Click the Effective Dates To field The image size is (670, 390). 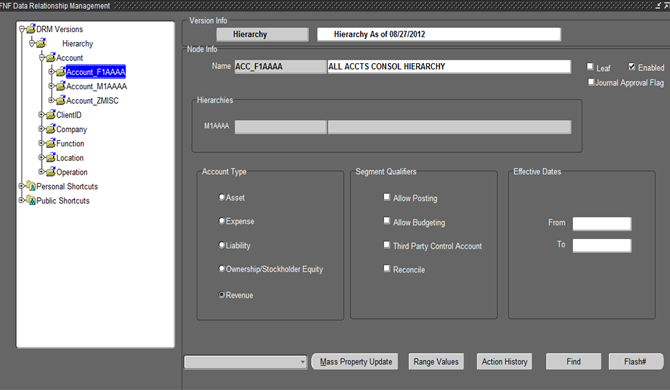[x=602, y=245]
